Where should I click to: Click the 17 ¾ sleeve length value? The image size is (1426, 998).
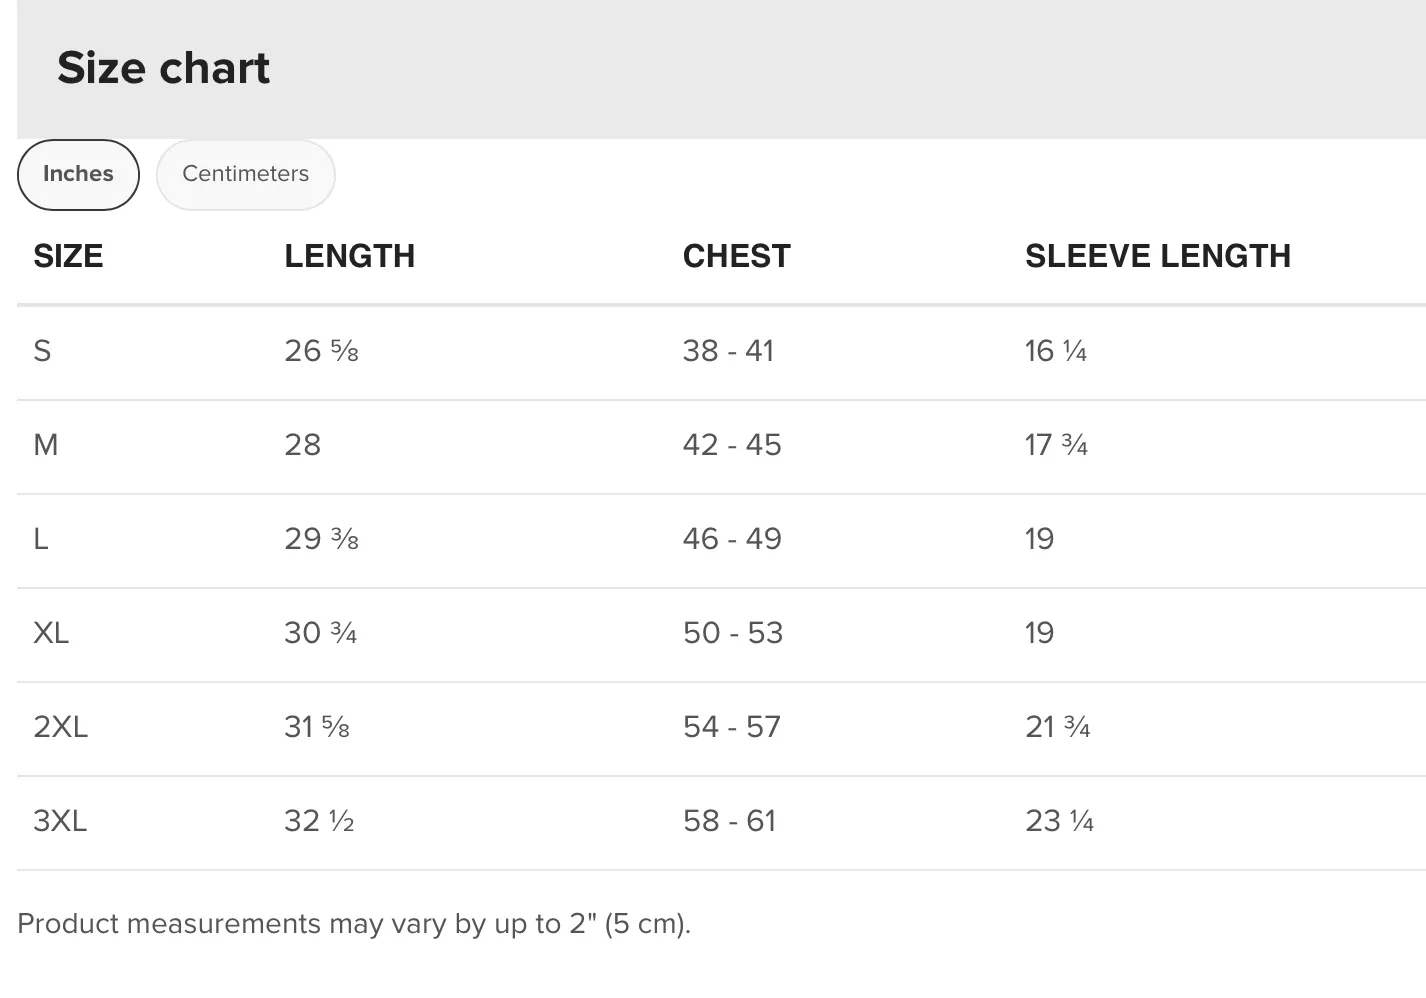[x=1056, y=445]
